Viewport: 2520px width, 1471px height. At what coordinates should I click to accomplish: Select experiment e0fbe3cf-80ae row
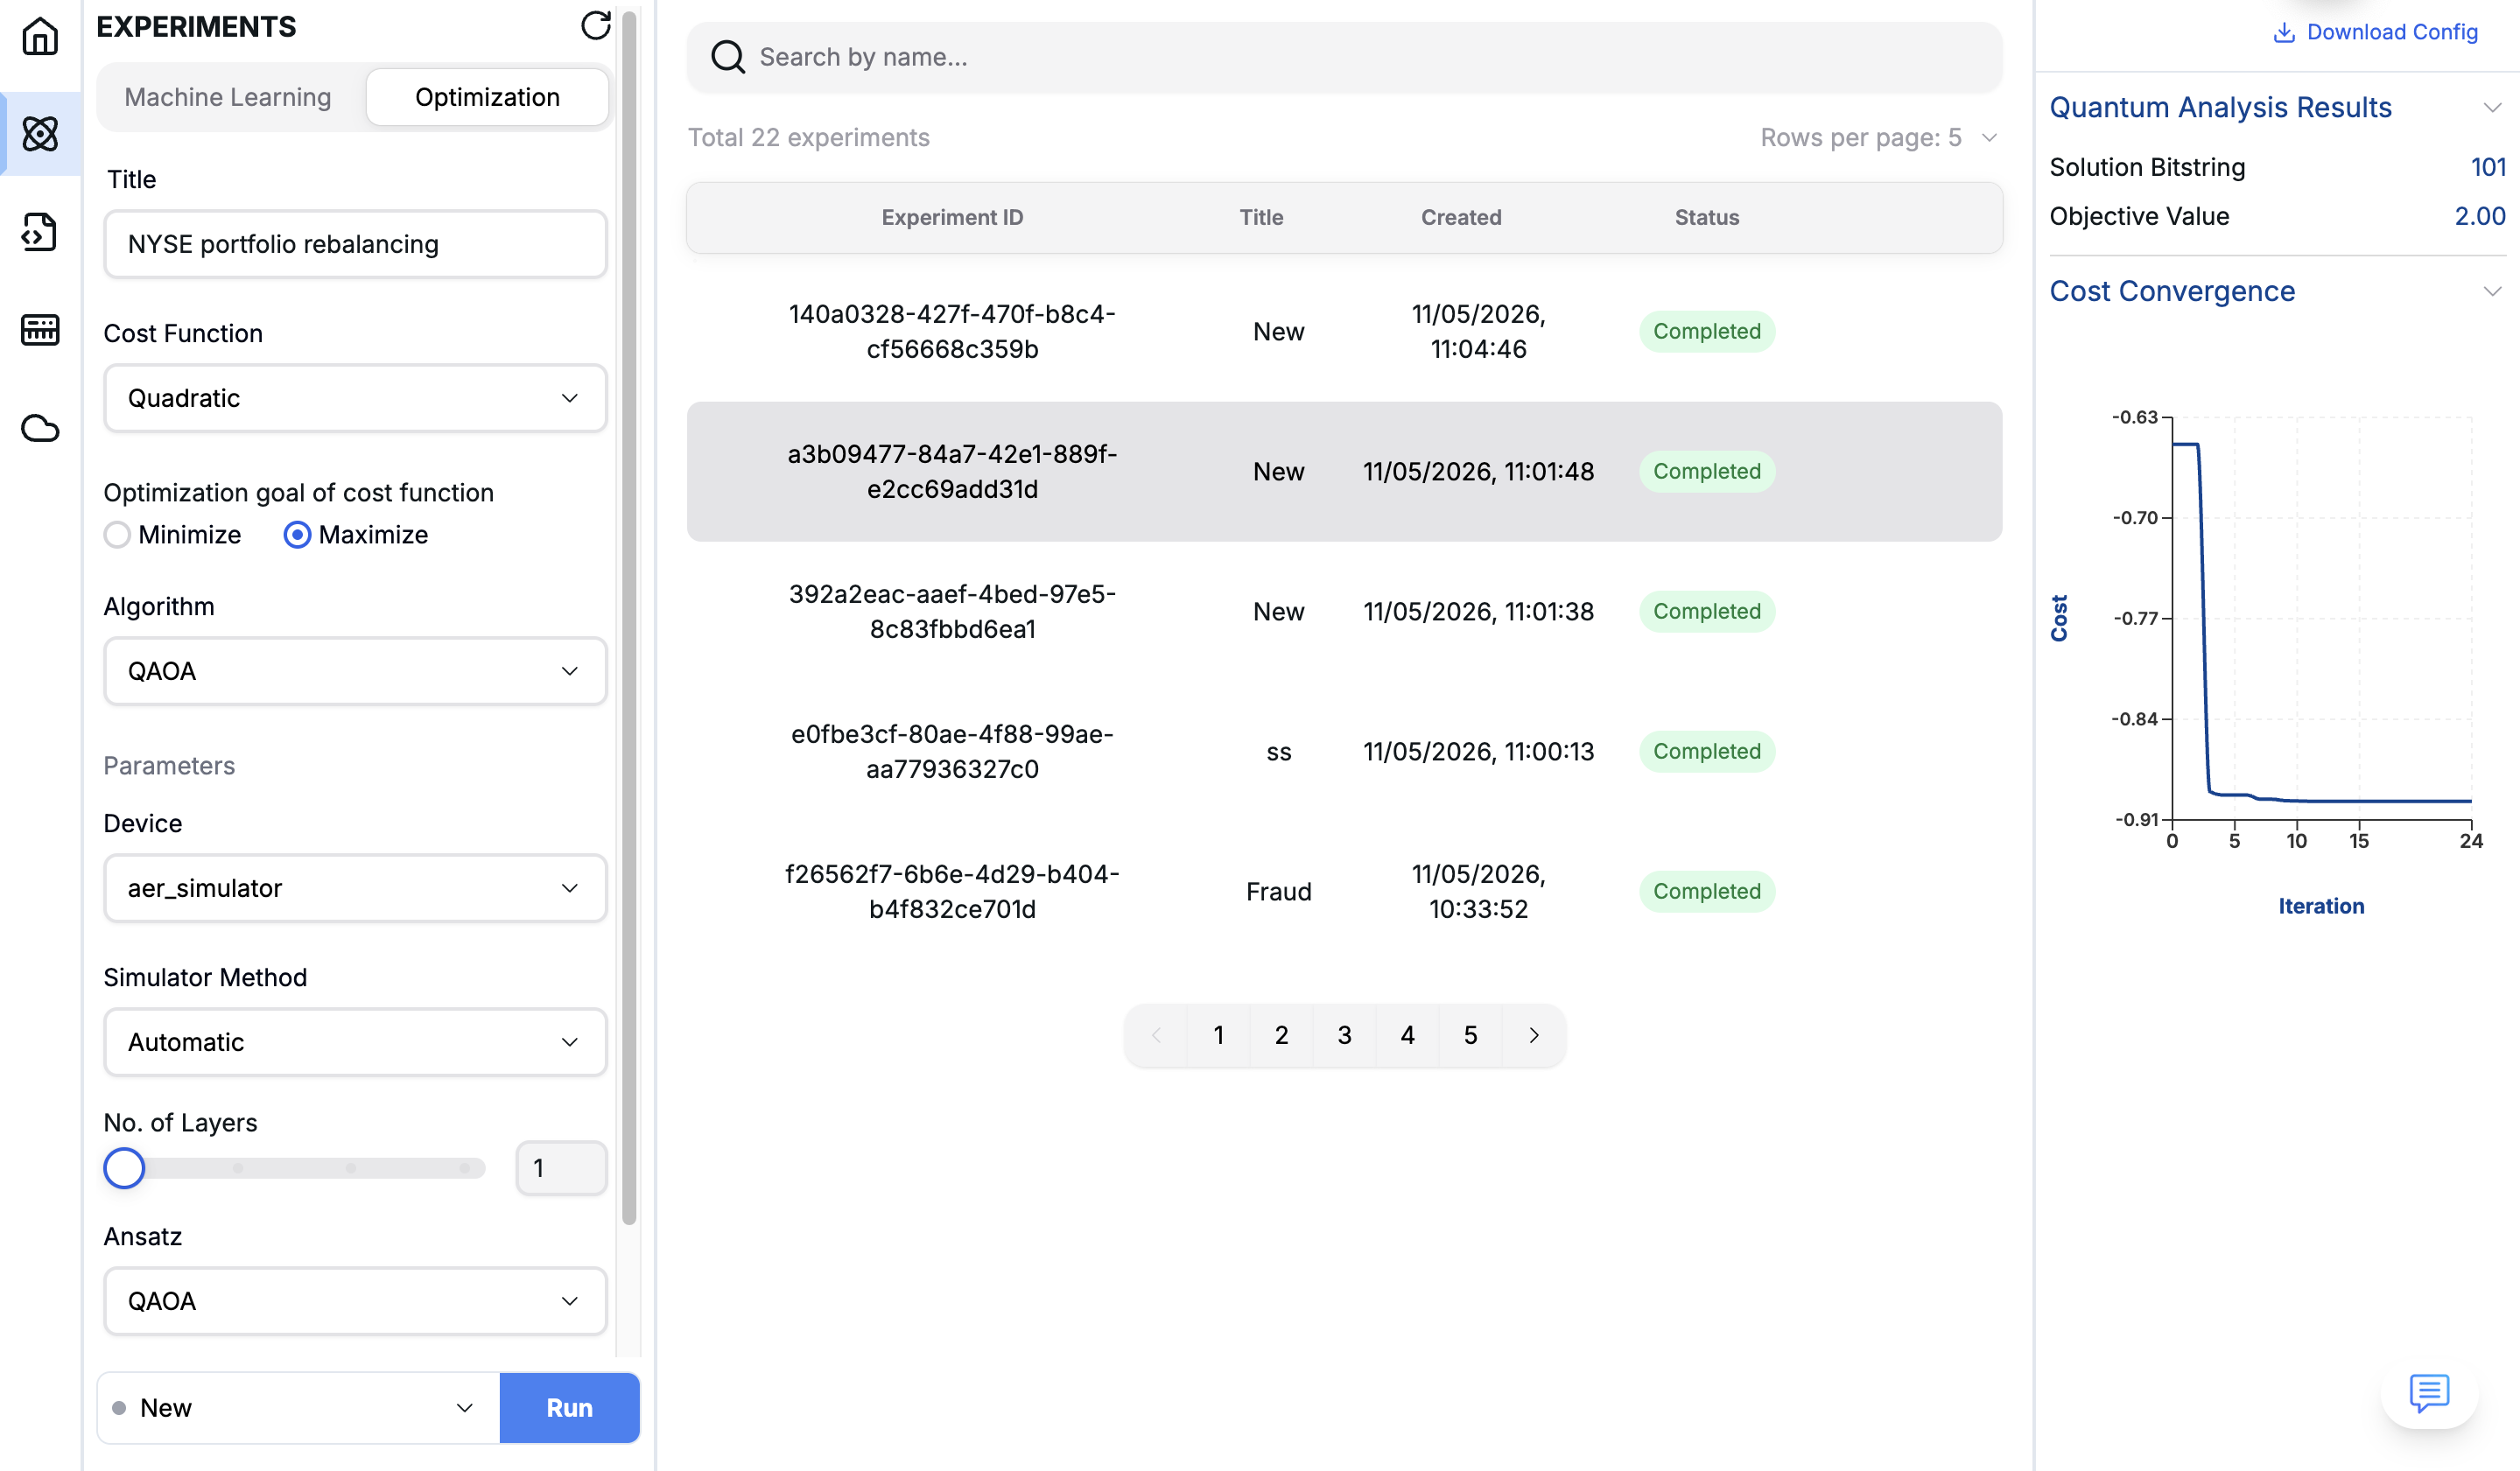click(x=1344, y=752)
